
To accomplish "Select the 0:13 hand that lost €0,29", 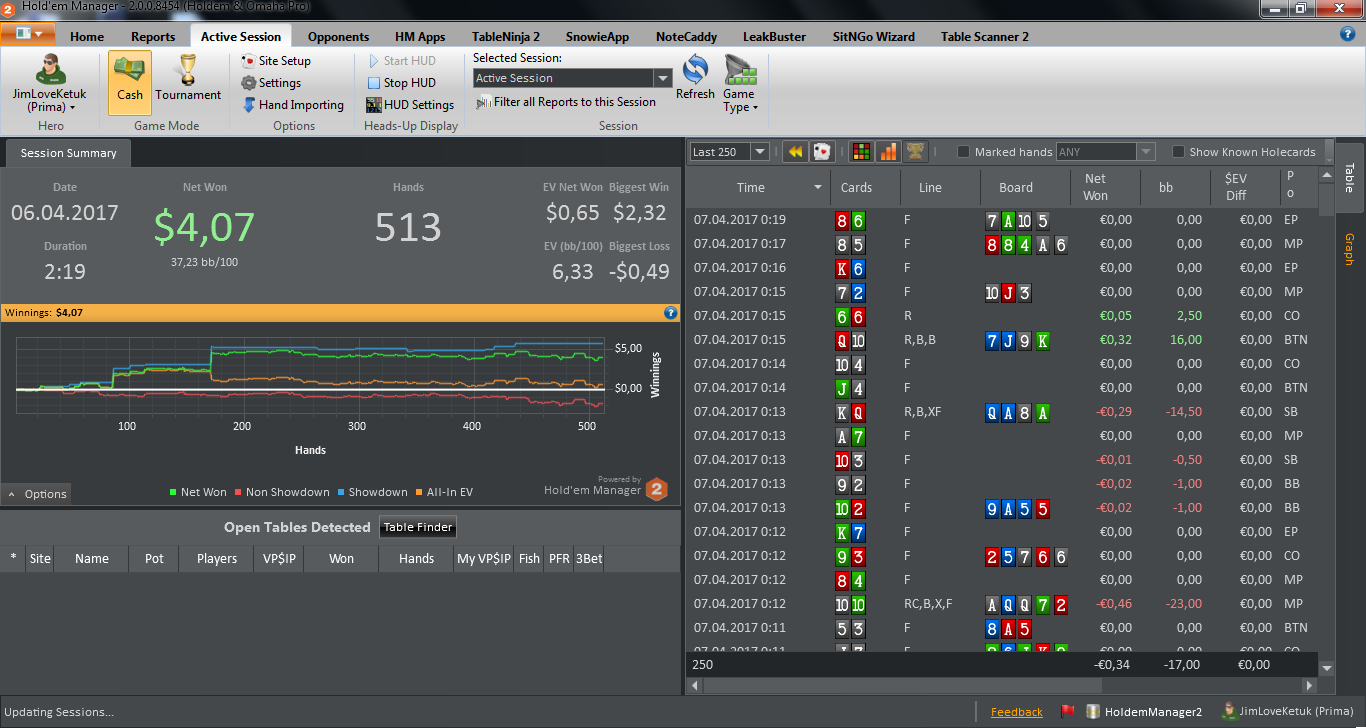I will tap(1003, 412).
